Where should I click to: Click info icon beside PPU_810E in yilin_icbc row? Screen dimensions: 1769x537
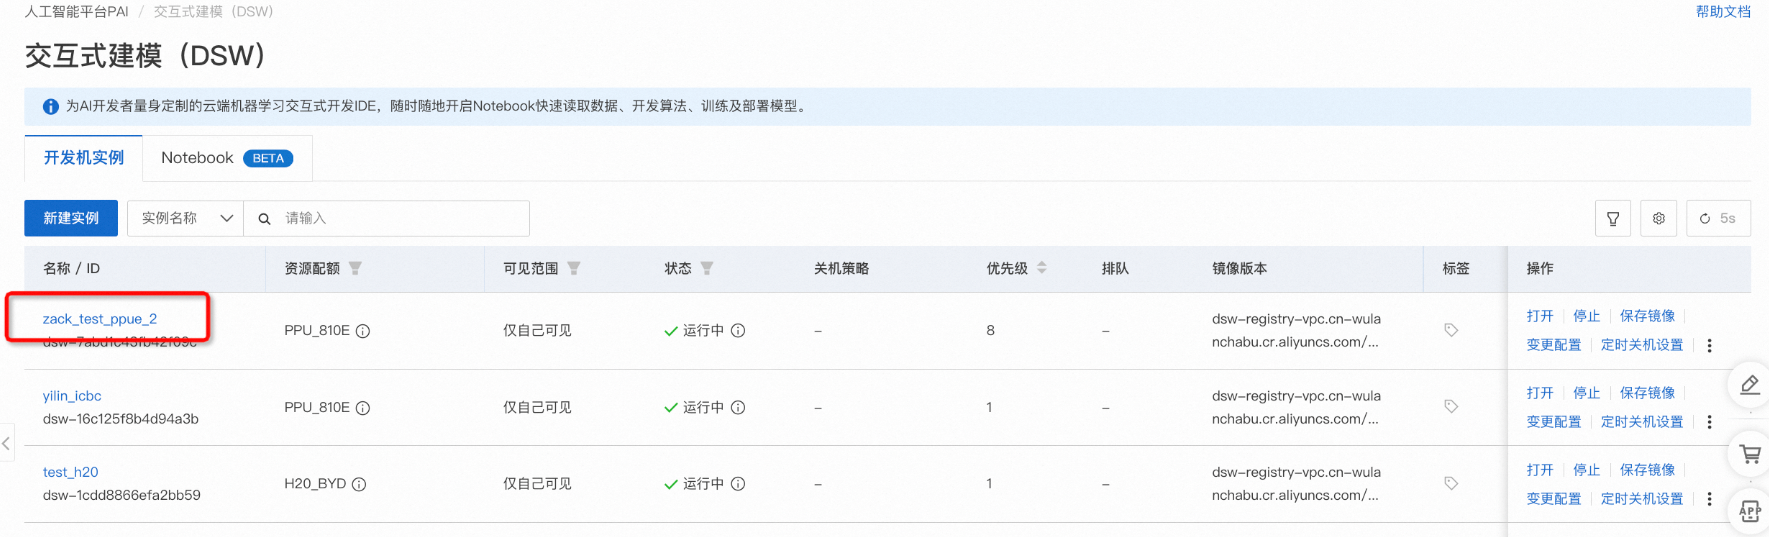(363, 408)
